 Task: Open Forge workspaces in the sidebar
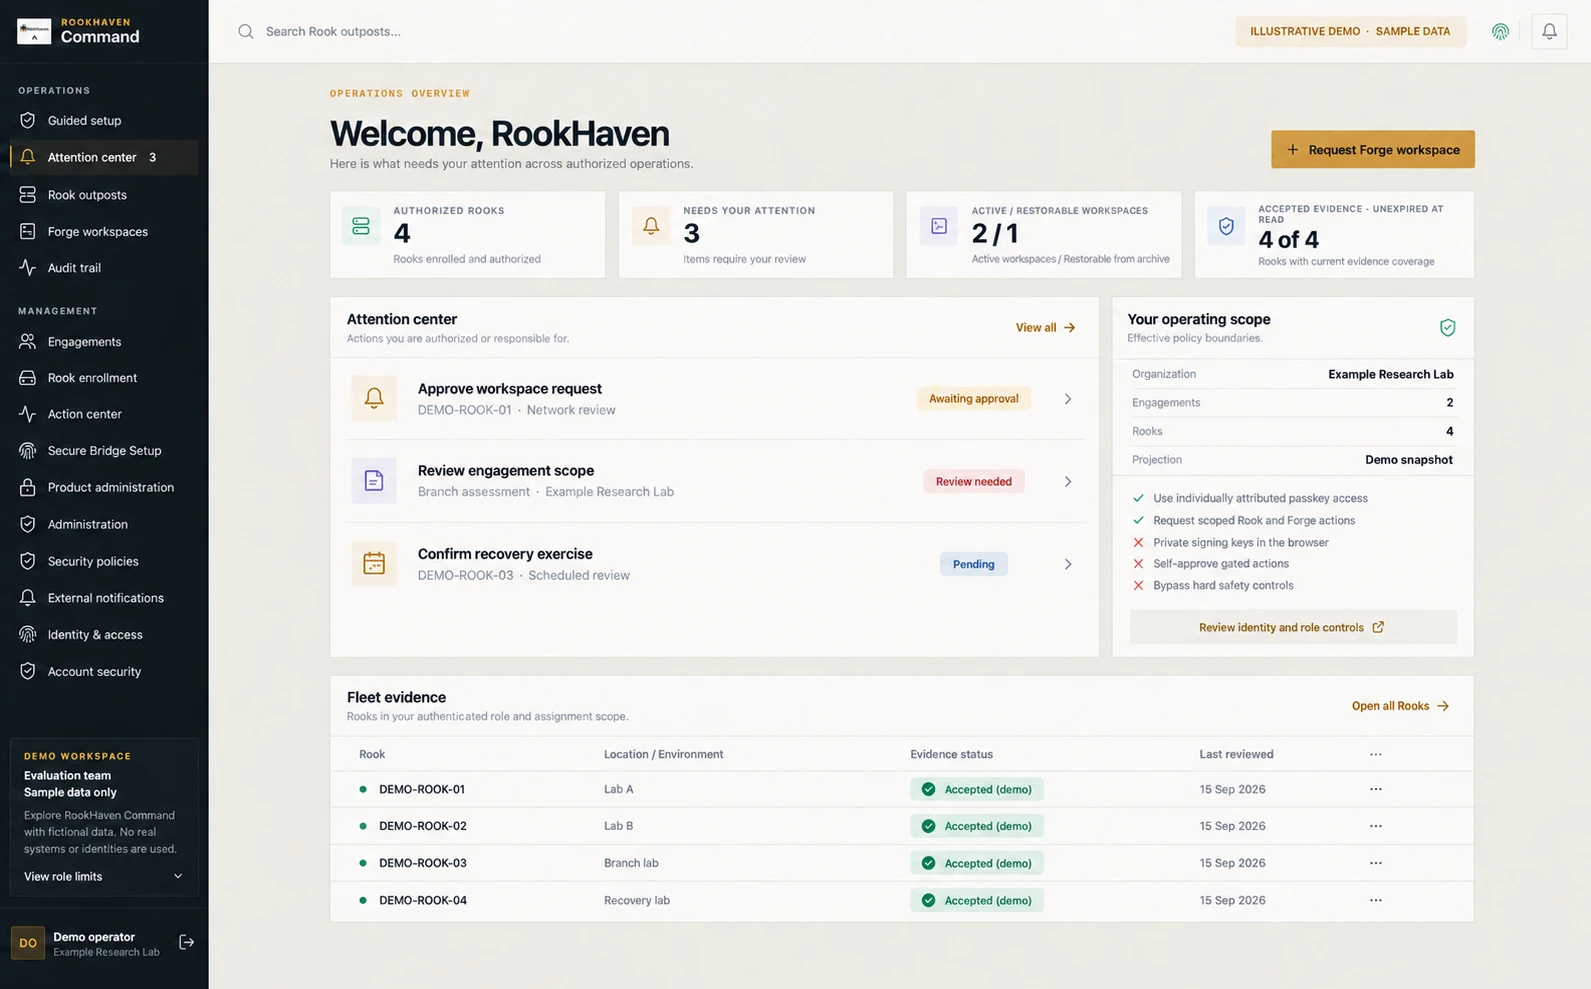[x=104, y=232]
